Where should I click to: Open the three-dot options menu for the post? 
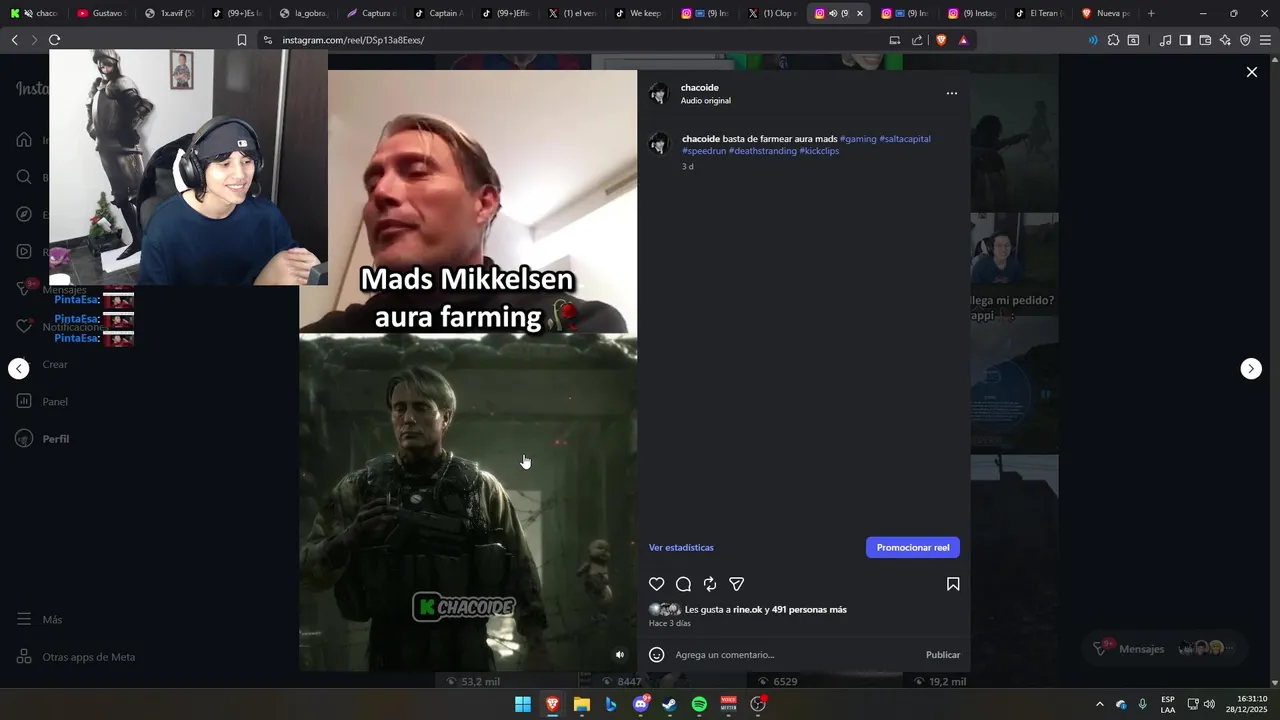pyautogui.click(x=952, y=94)
